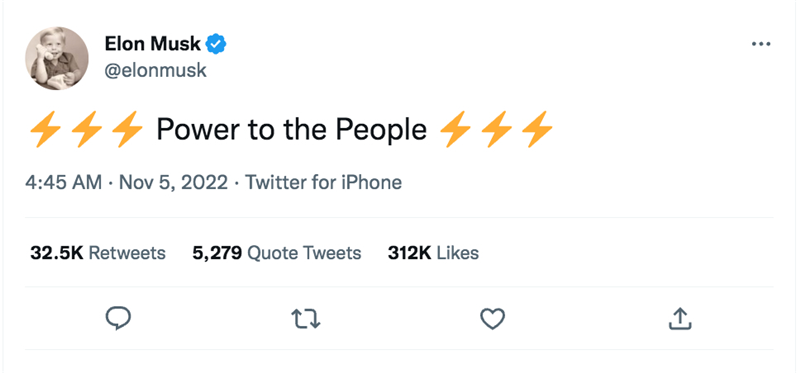Open the reply speech bubble icon
Viewport: 800px width, 373px height.
coord(118,318)
